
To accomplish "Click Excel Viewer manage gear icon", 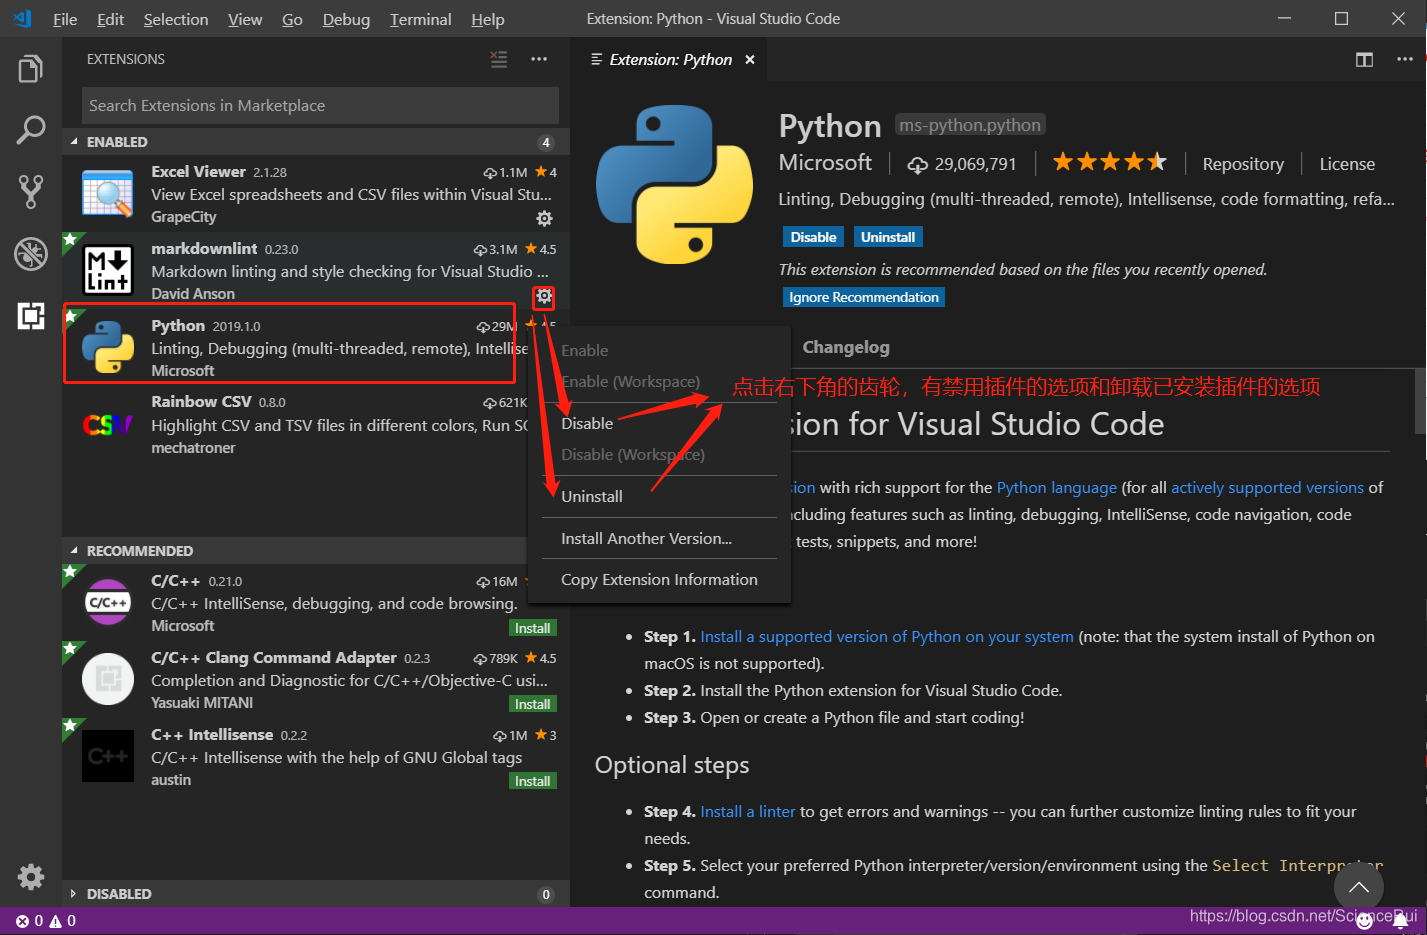I will tap(544, 218).
